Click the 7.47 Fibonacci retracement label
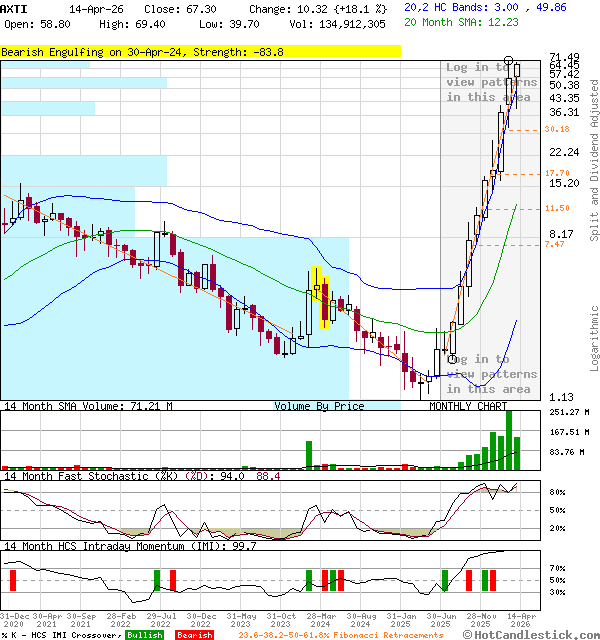 click(x=554, y=245)
